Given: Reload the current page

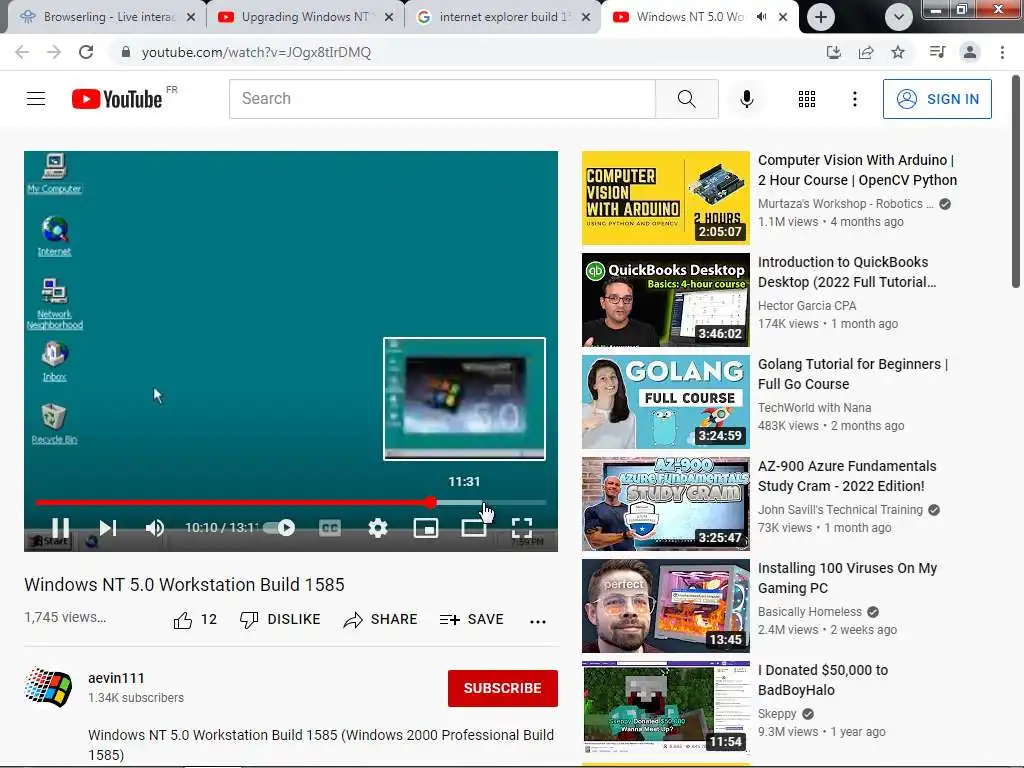Looking at the screenshot, I should point(86,52).
